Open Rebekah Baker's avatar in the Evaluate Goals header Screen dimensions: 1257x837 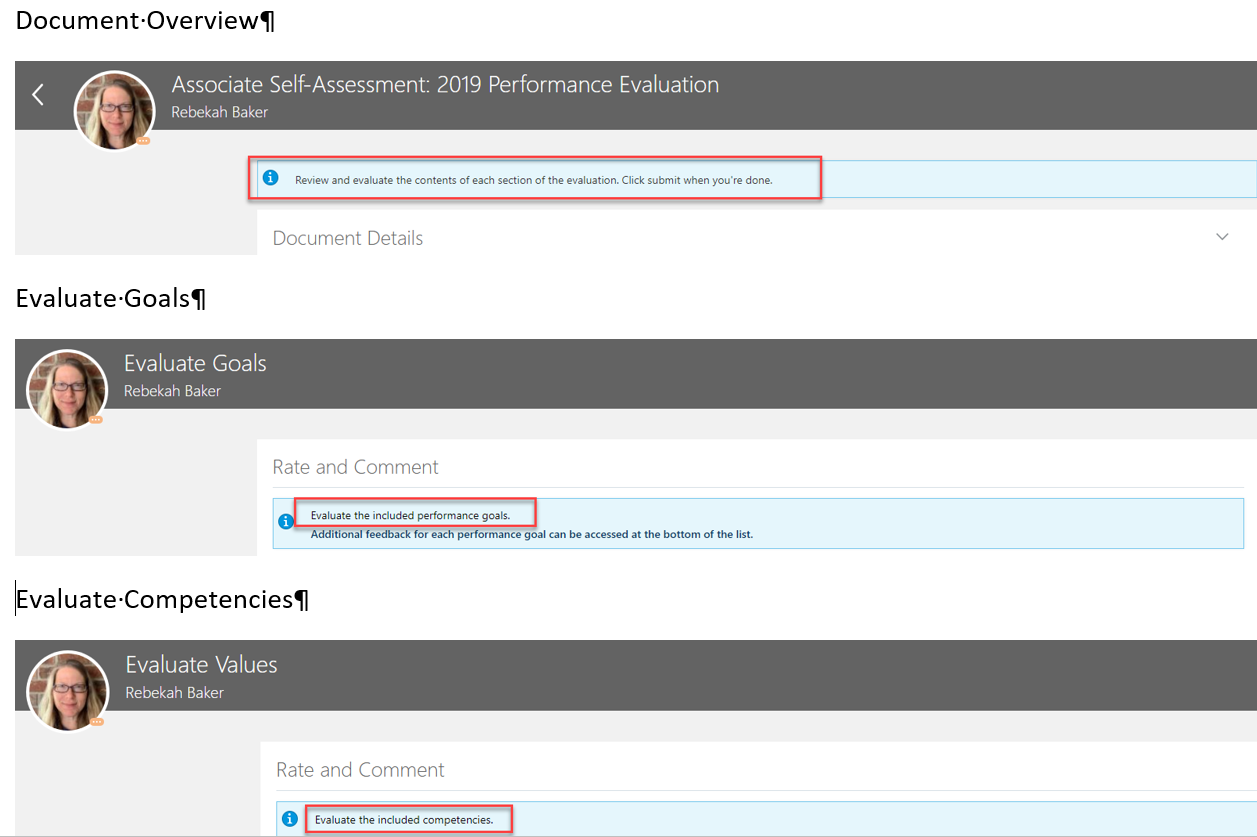click(66, 389)
